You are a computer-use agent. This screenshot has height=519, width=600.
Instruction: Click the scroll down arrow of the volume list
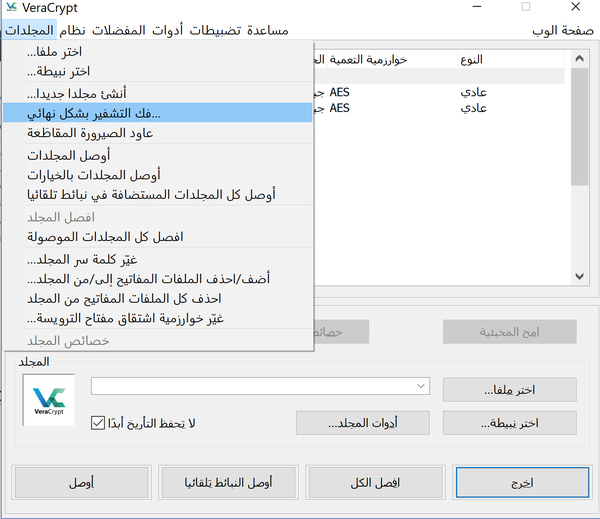click(579, 276)
